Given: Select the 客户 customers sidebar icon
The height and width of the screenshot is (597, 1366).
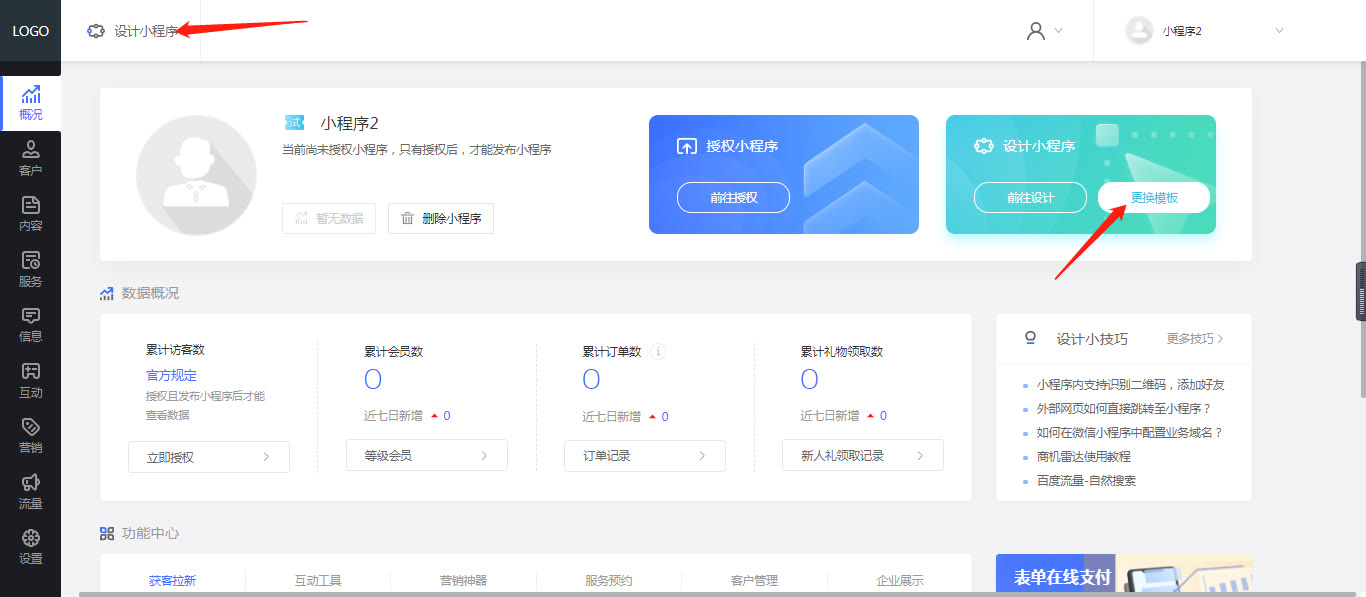Looking at the screenshot, I should (30, 158).
